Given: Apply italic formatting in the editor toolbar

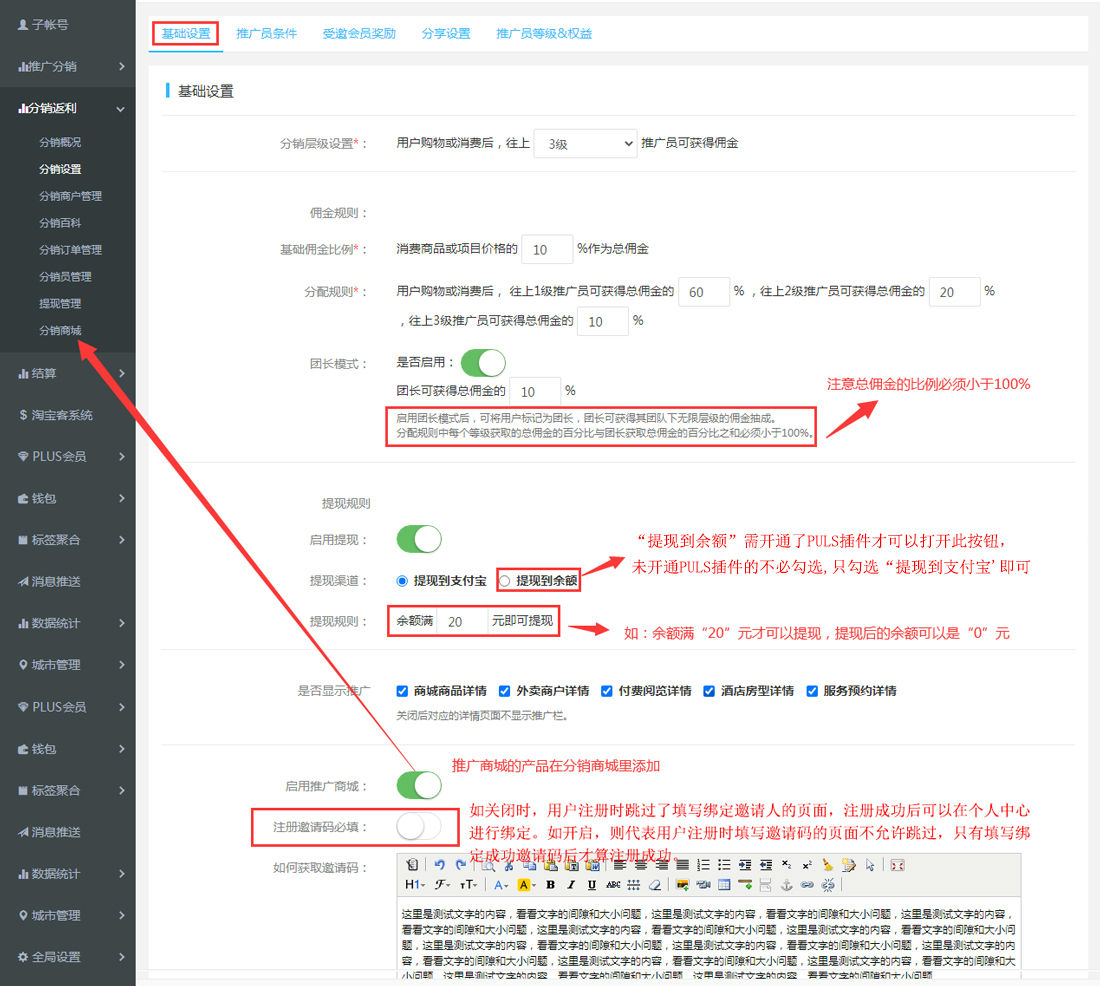Looking at the screenshot, I should 571,885.
